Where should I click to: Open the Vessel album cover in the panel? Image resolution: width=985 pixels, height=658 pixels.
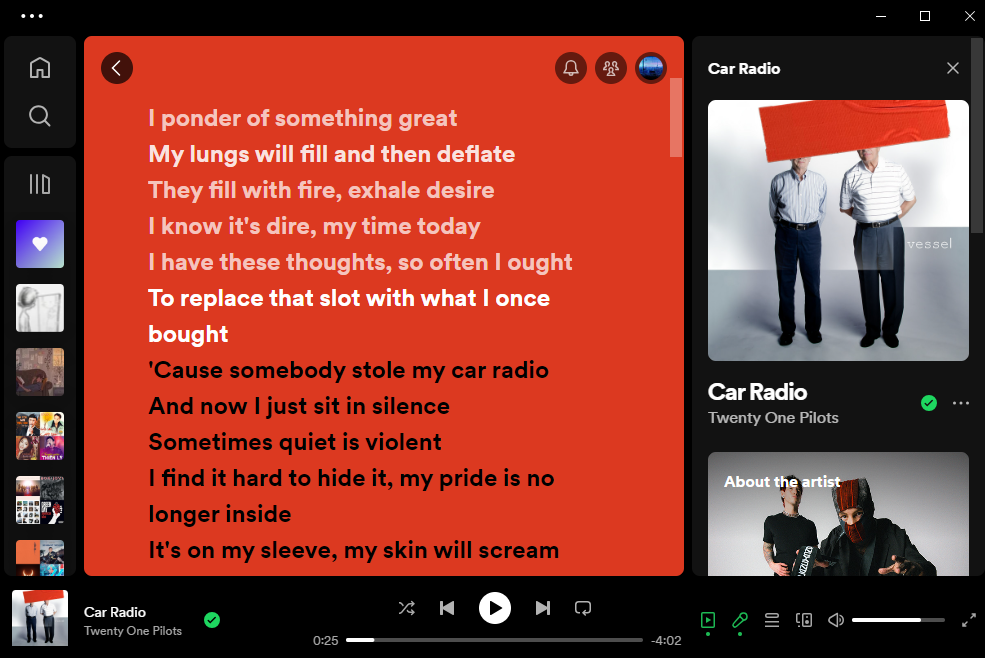click(838, 230)
